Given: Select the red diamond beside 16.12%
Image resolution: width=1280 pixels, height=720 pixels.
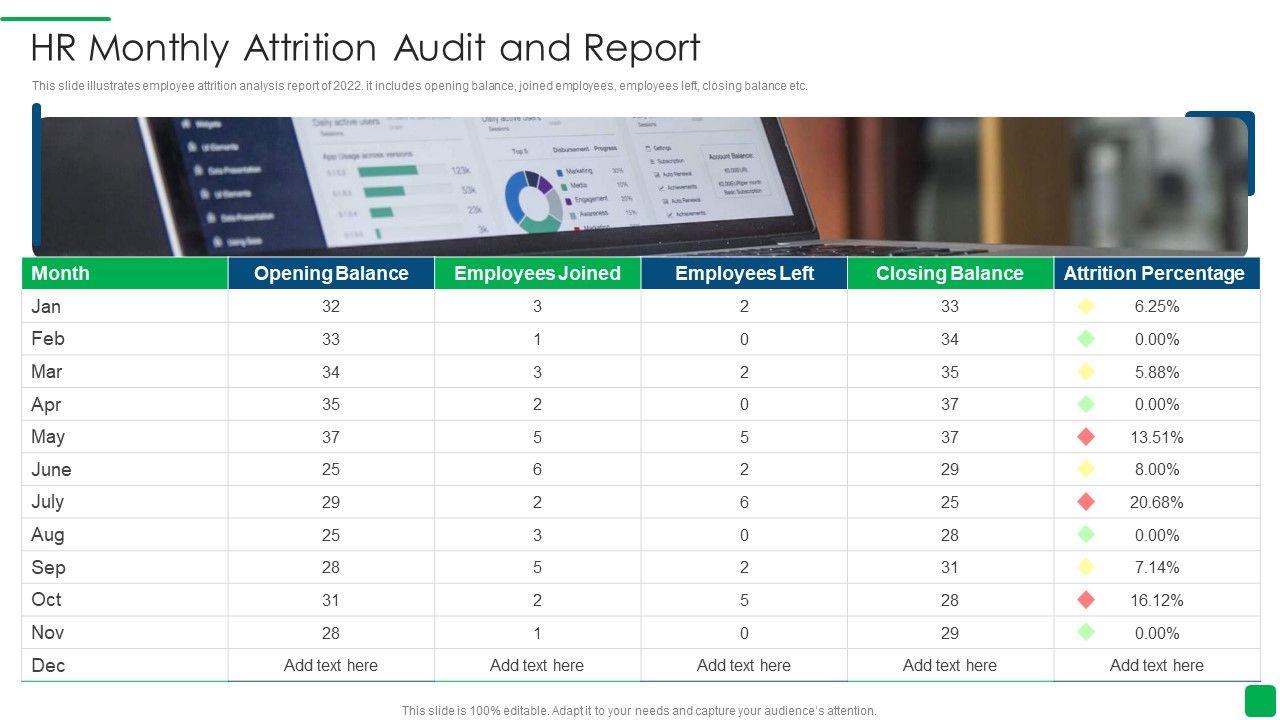Looking at the screenshot, I should 1086,600.
